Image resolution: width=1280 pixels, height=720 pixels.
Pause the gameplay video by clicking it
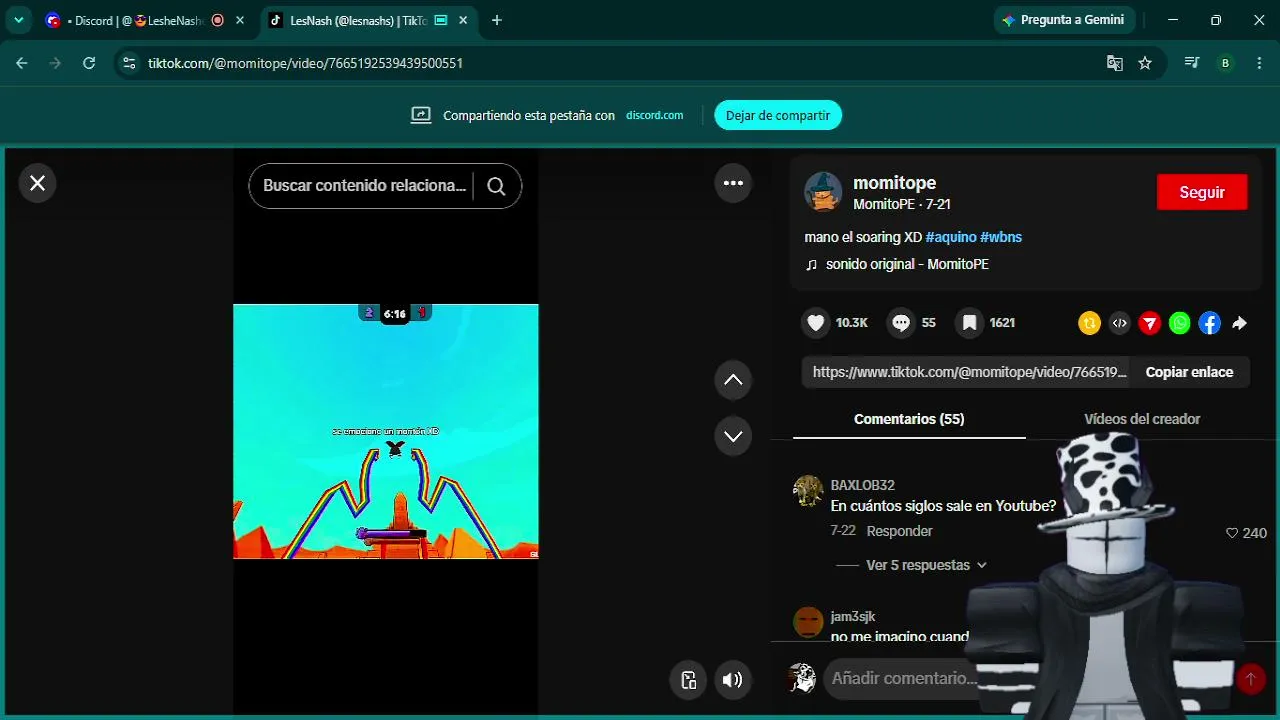coord(386,431)
